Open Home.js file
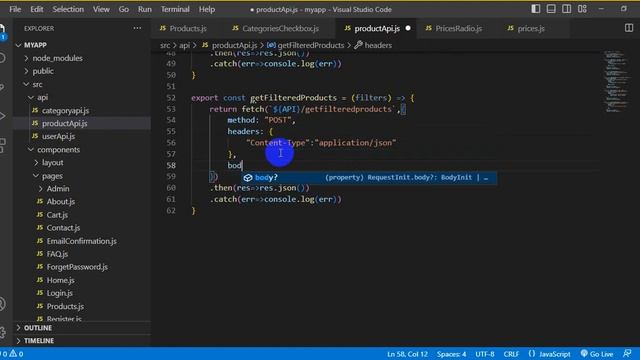The width and height of the screenshot is (640, 360). [x=60, y=280]
